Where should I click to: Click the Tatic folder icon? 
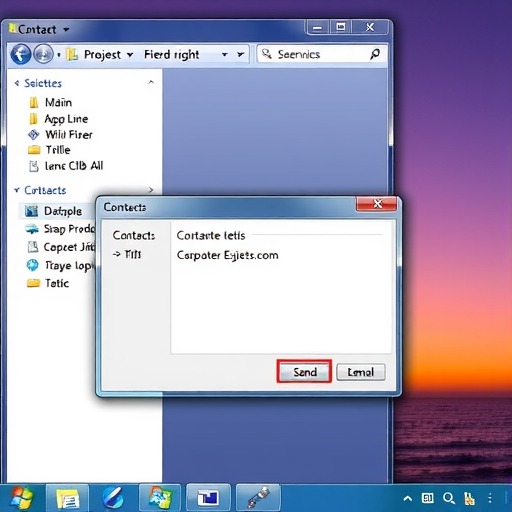tap(33, 283)
